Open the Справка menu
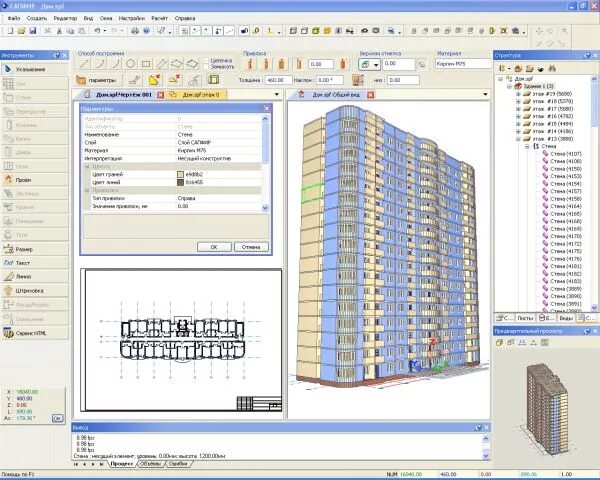This screenshot has width=600, height=480. click(185, 18)
